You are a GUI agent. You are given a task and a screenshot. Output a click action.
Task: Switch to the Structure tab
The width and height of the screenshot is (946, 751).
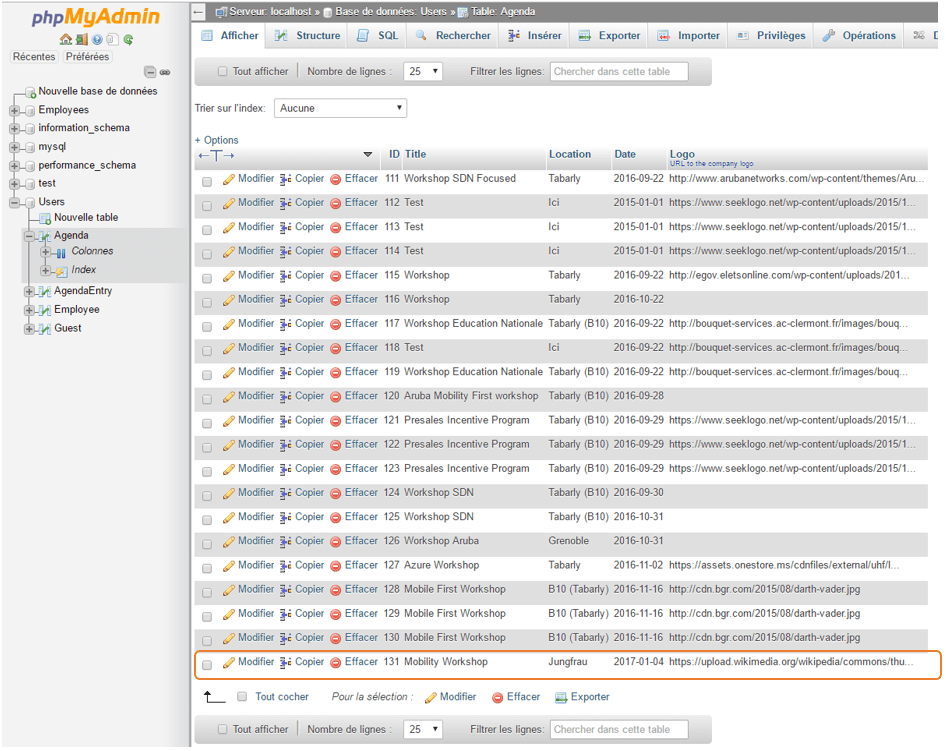tap(308, 36)
